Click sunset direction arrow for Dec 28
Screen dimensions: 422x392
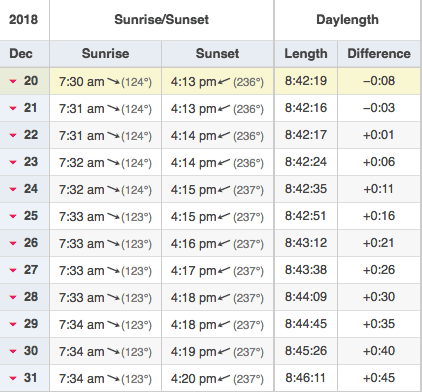click(x=224, y=298)
